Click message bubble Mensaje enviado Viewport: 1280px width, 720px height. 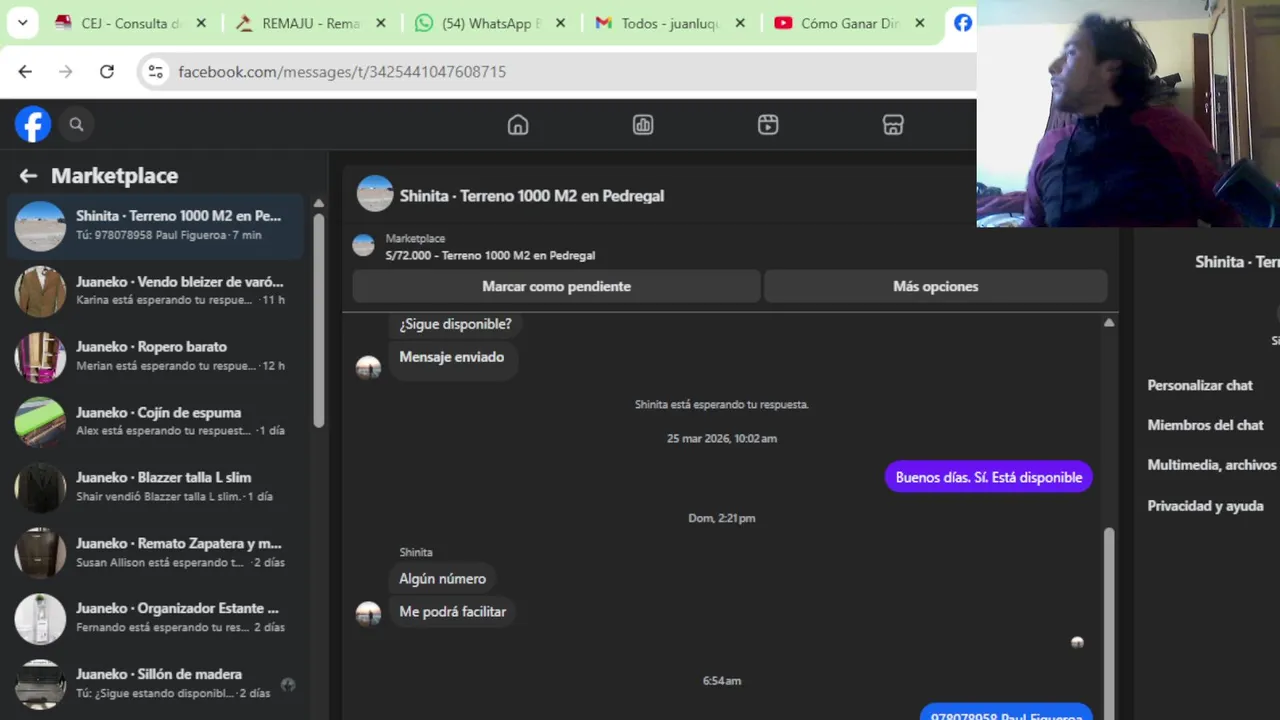[451, 357]
